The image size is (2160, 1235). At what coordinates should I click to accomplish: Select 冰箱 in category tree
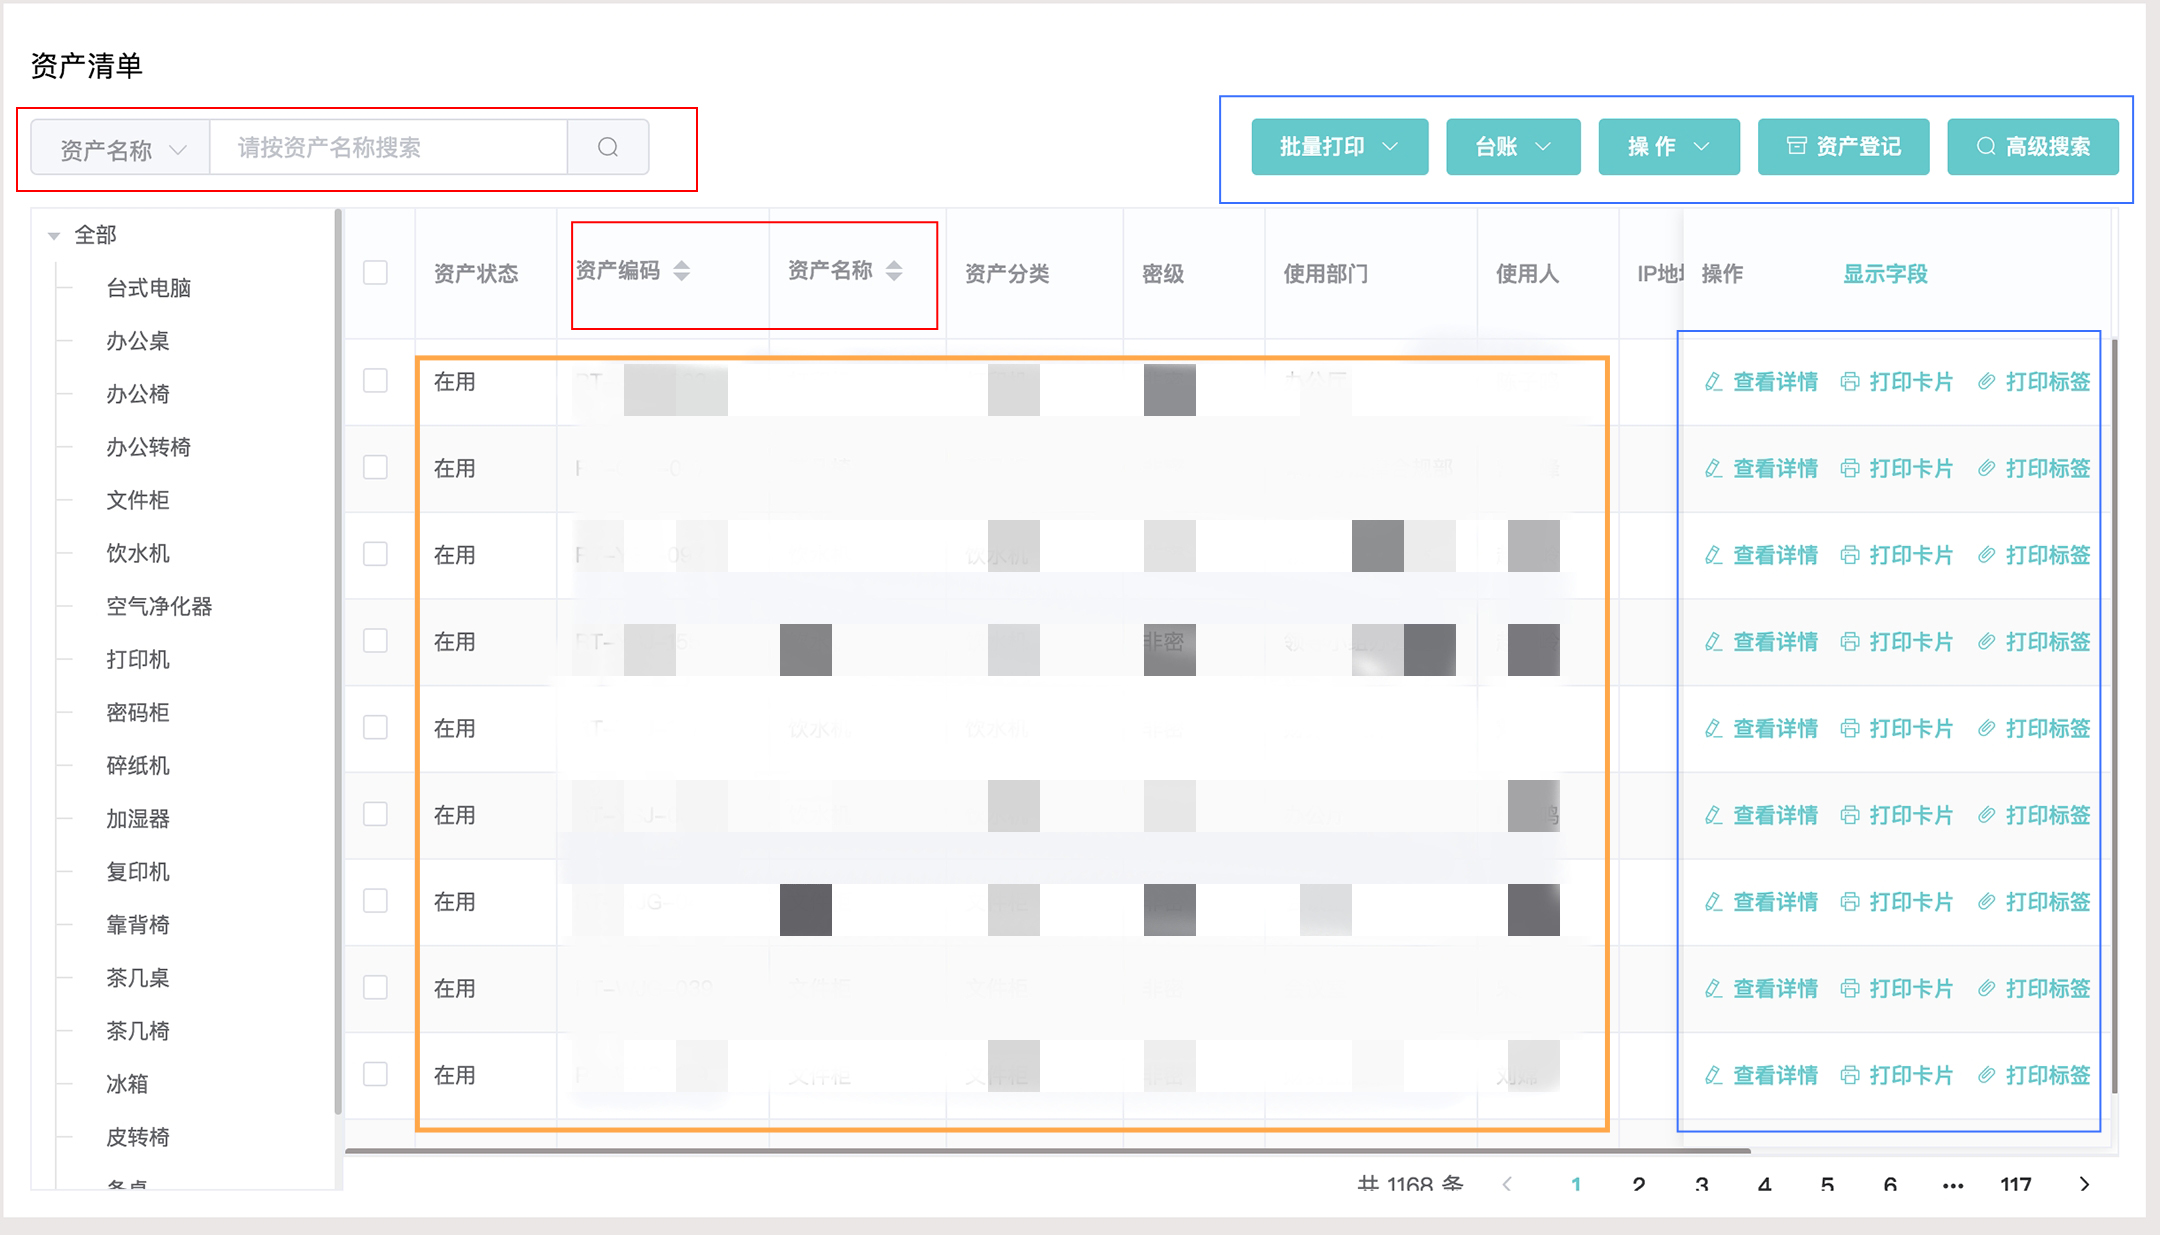click(x=127, y=1083)
